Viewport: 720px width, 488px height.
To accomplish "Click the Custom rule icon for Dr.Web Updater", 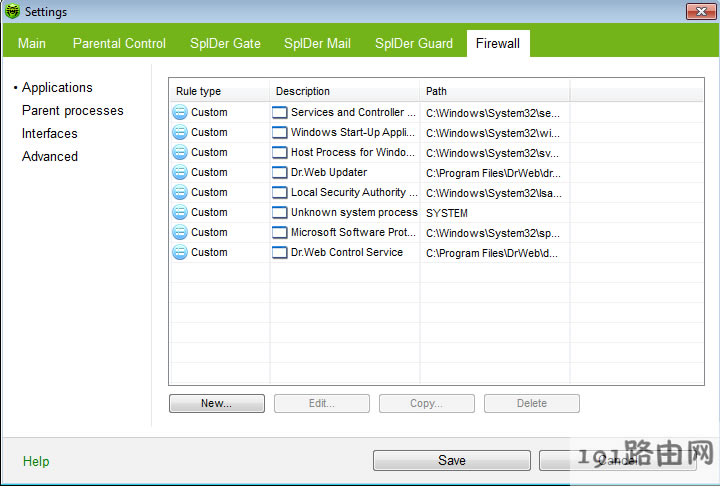I will coord(180,172).
